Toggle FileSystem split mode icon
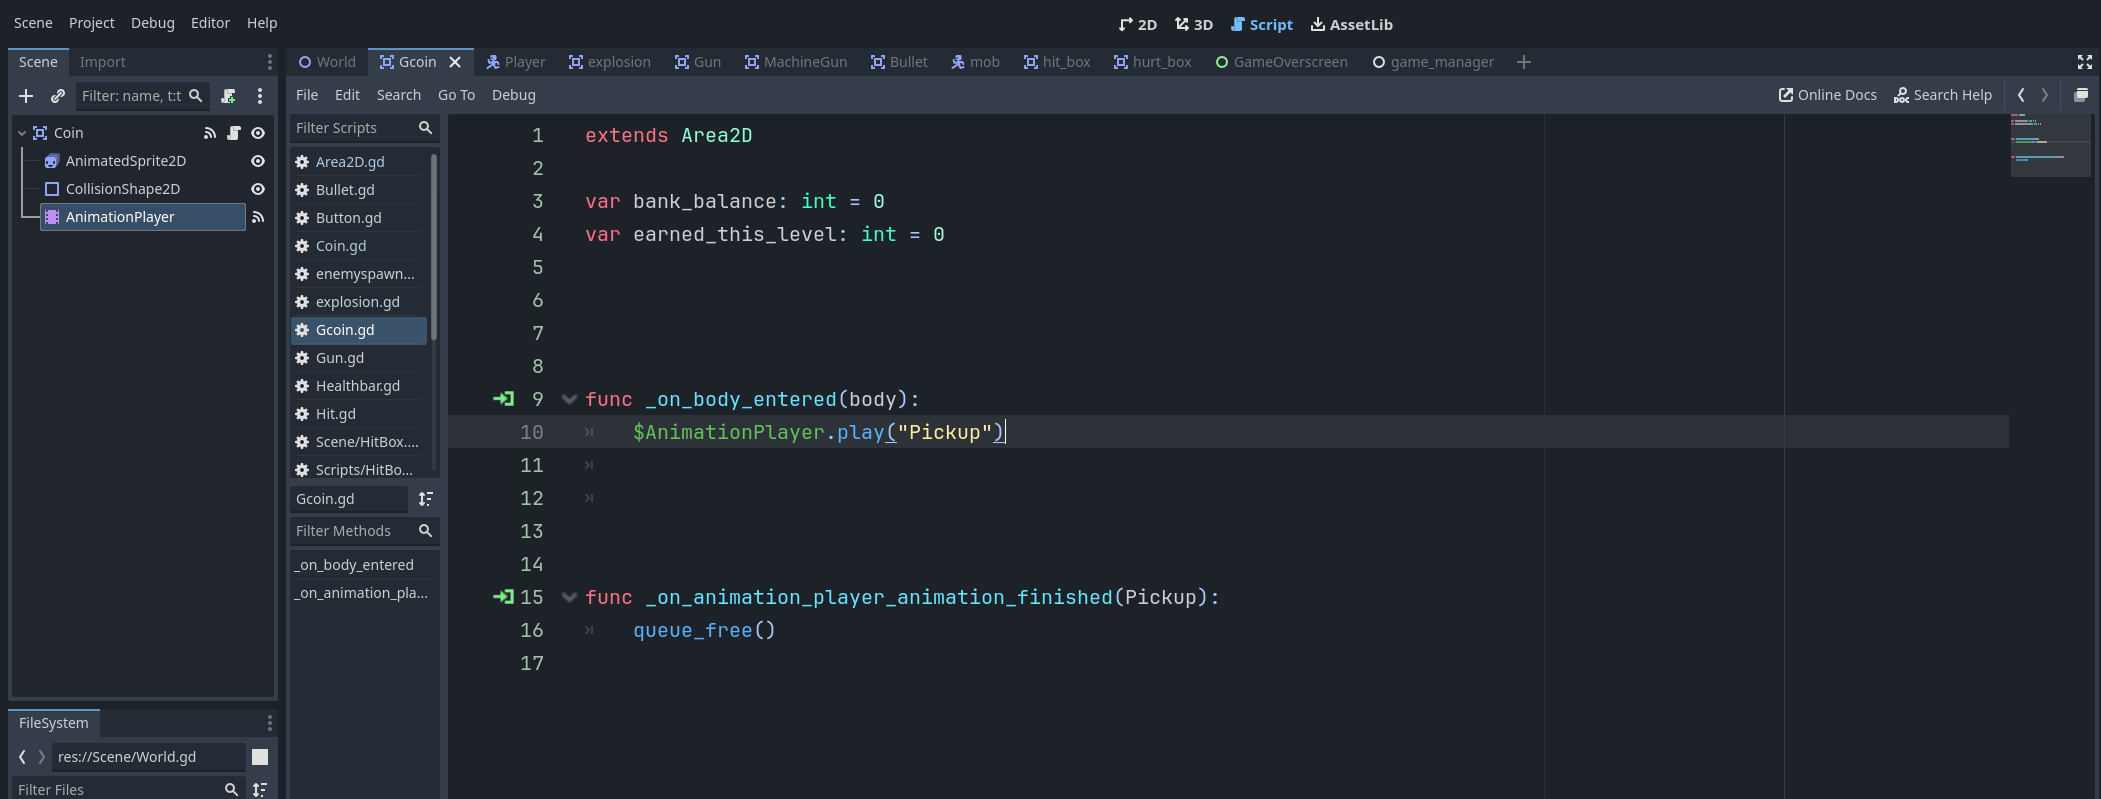 [260, 757]
